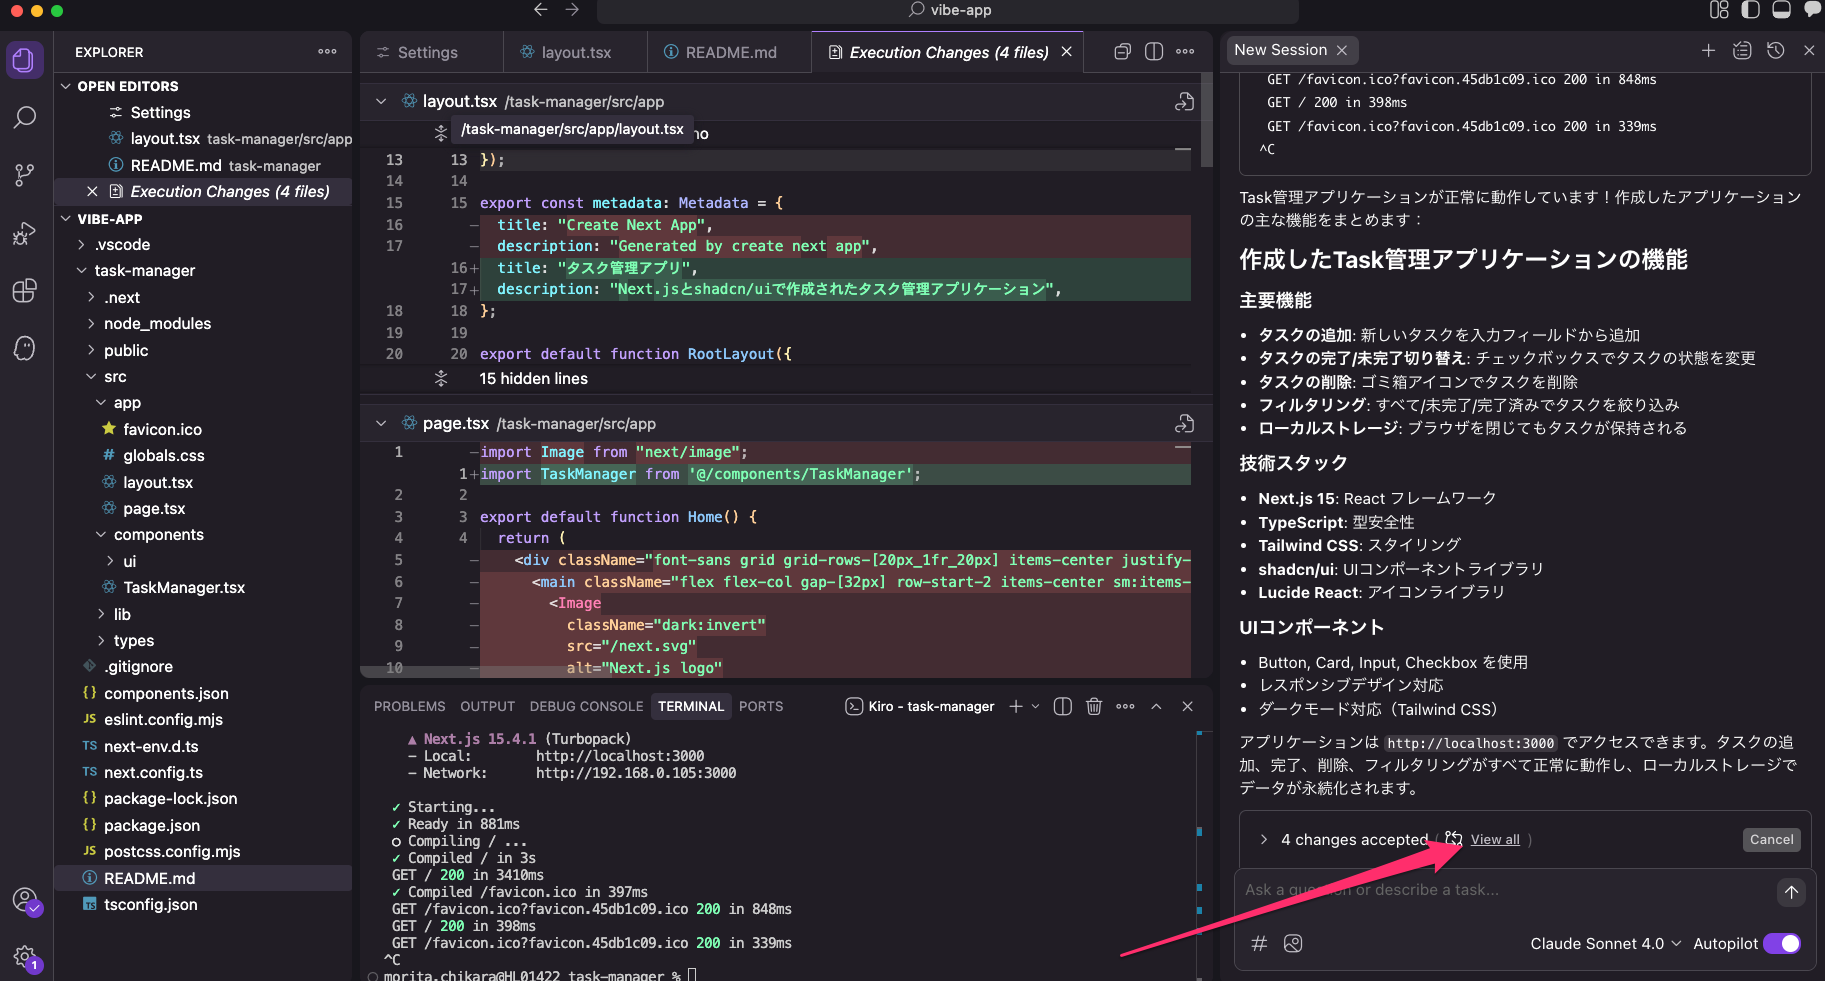Switch to the README.md editor tab
Image resolution: width=1825 pixels, height=981 pixels.
click(730, 52)
